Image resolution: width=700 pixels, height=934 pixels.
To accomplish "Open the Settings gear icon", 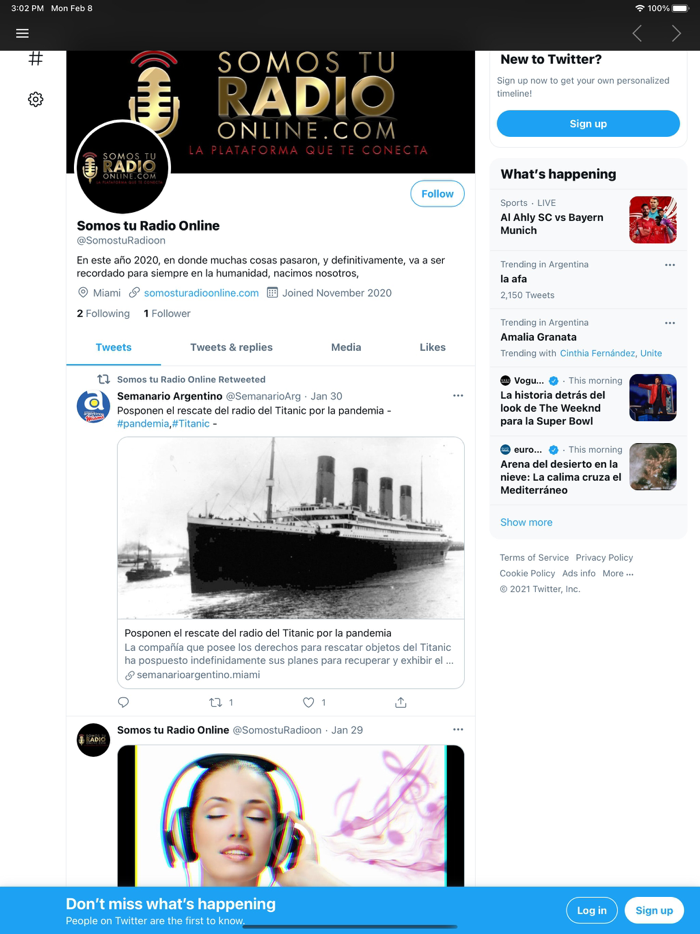I will click(36, 99).
